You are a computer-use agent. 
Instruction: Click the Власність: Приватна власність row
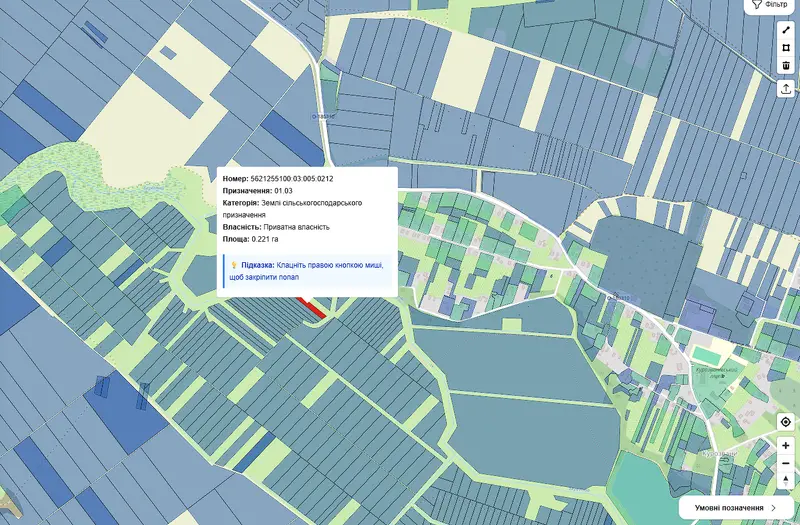coord(276,227)
